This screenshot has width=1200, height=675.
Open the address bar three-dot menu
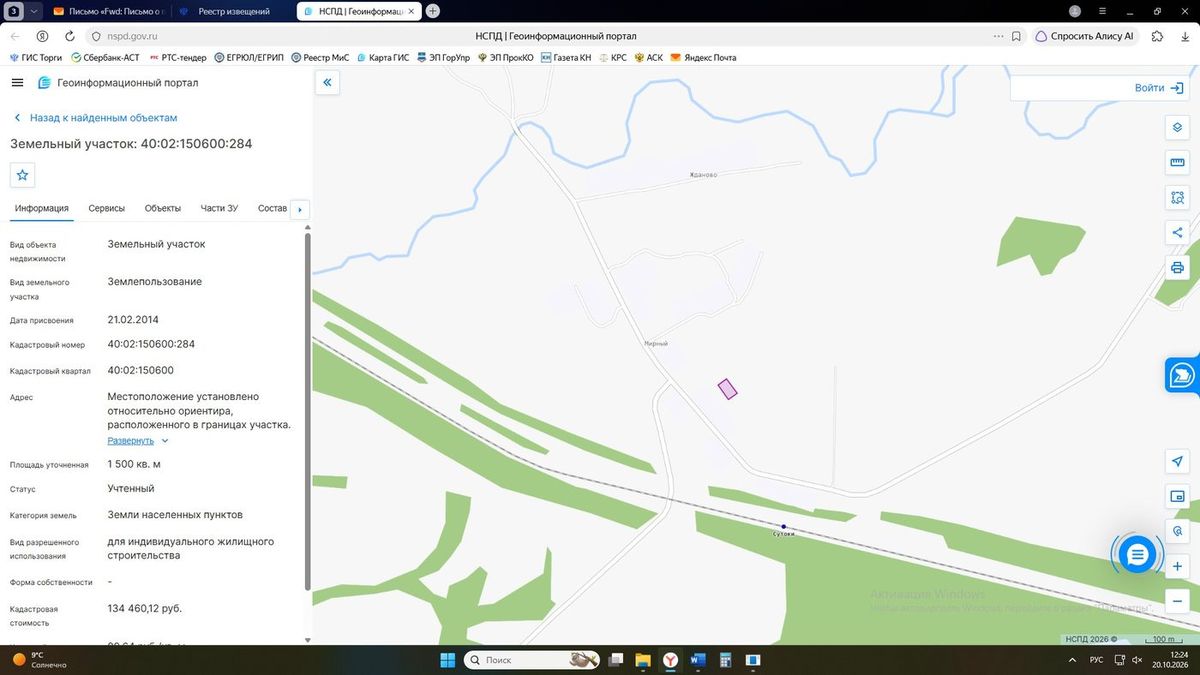pyautogui.click(x=998, y=36)
